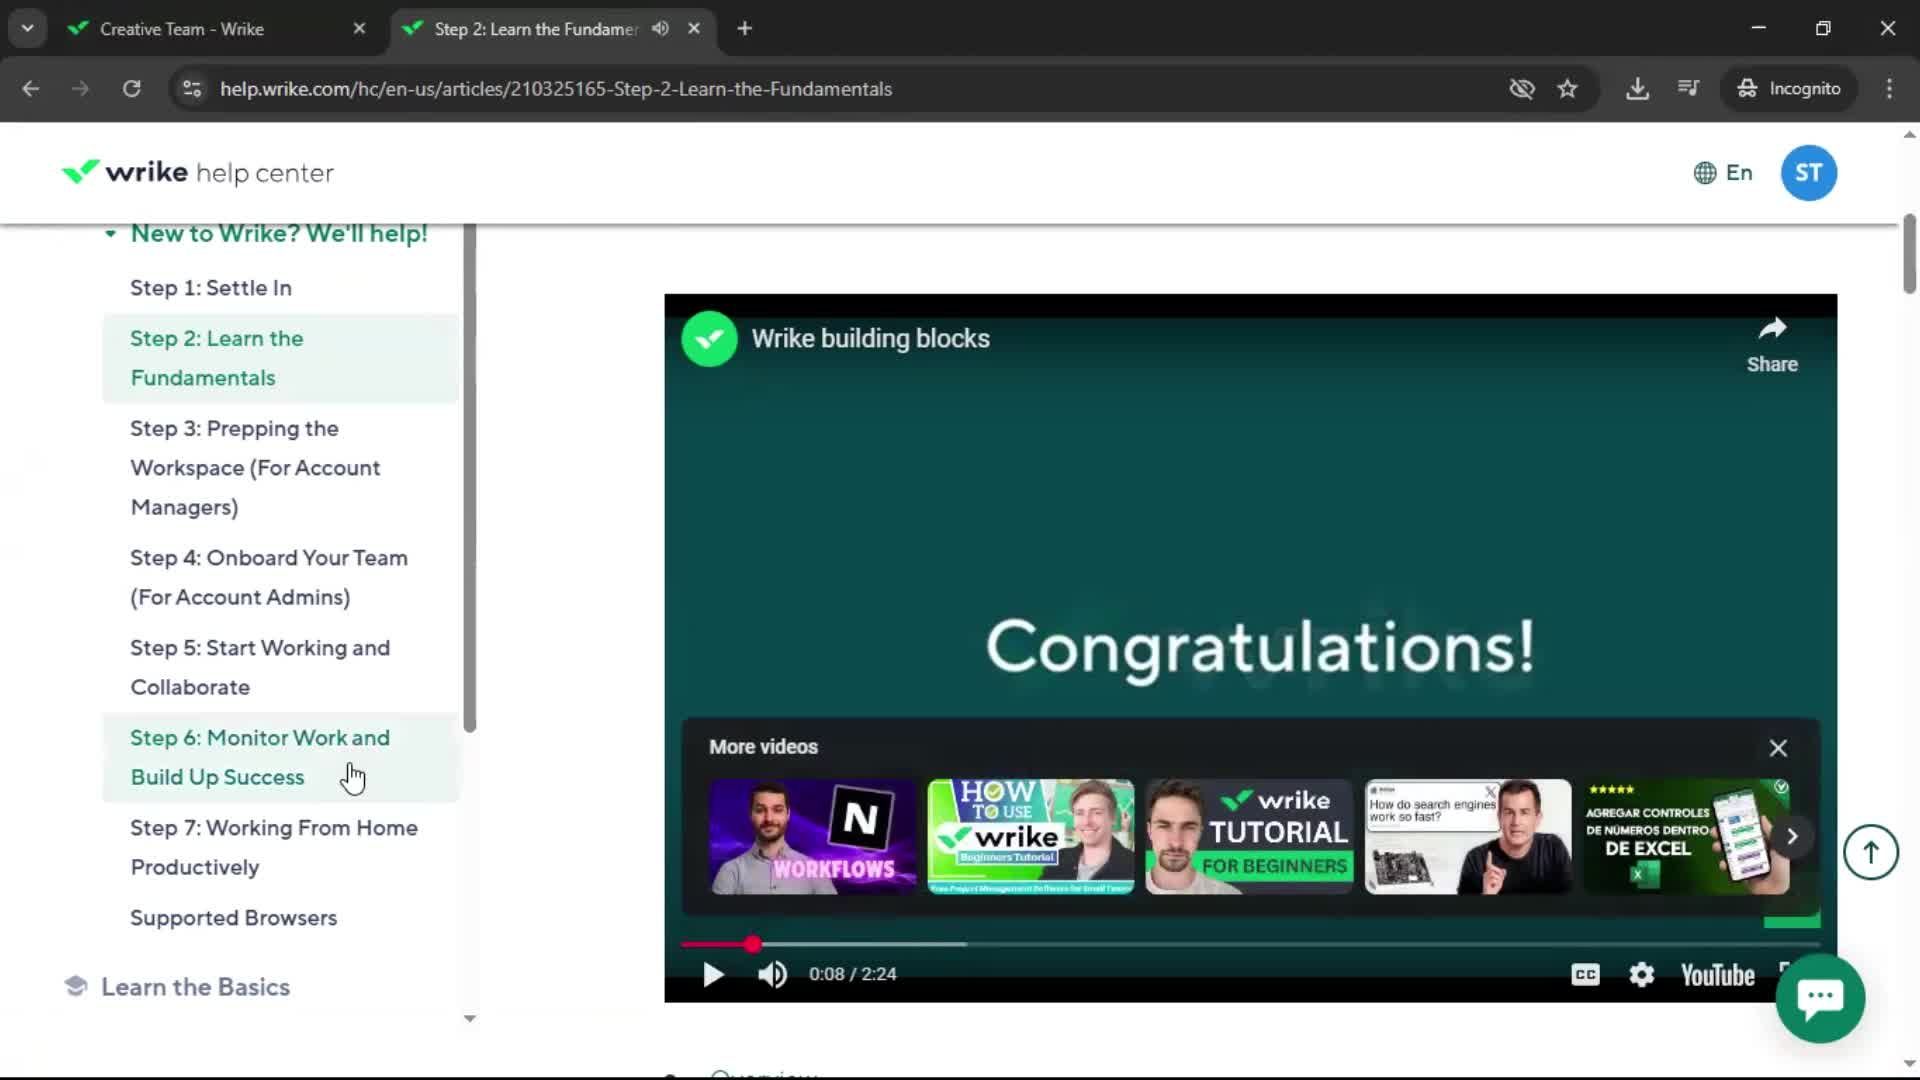Image resolution: width=1920 pixels, height=1080 pixels.
Task: Close the More videos panel
Action: click(x=1778, y=748)
